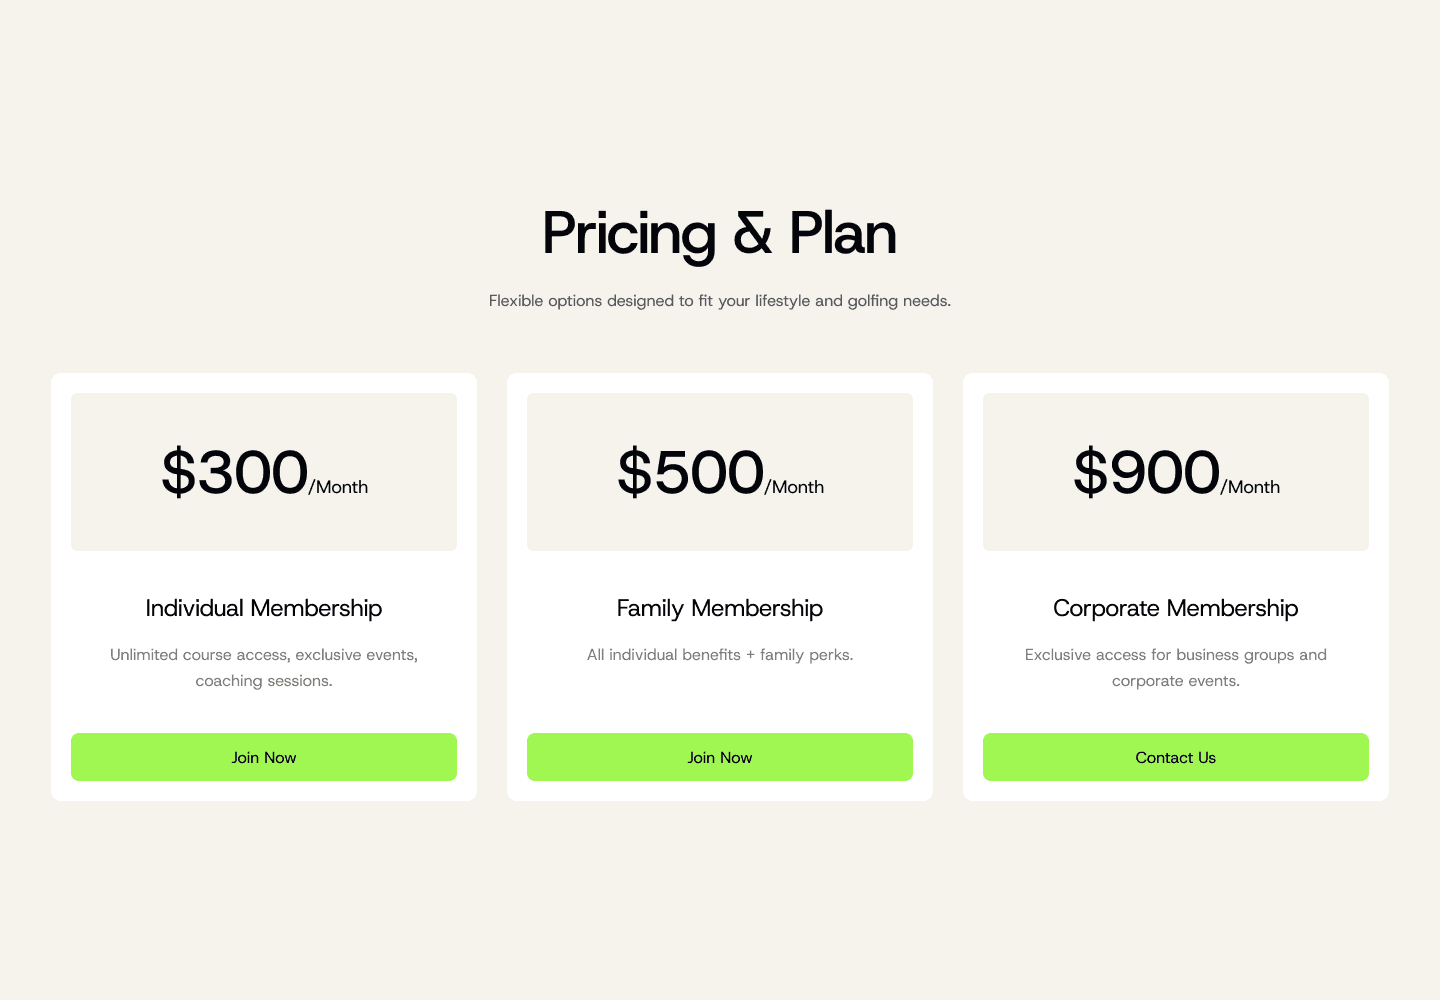Click the flexible options subtitle text
This screenshot has height=1000, width=1440.
tap(719, 300)
